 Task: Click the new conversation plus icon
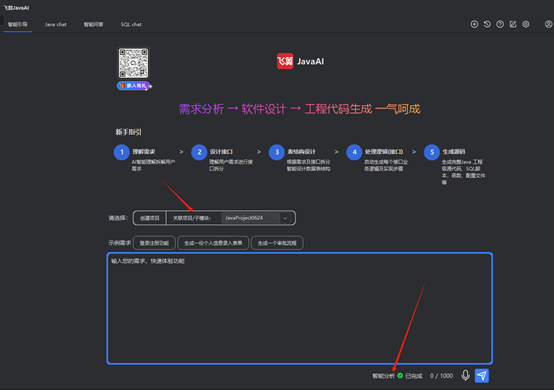pos(474,24)
